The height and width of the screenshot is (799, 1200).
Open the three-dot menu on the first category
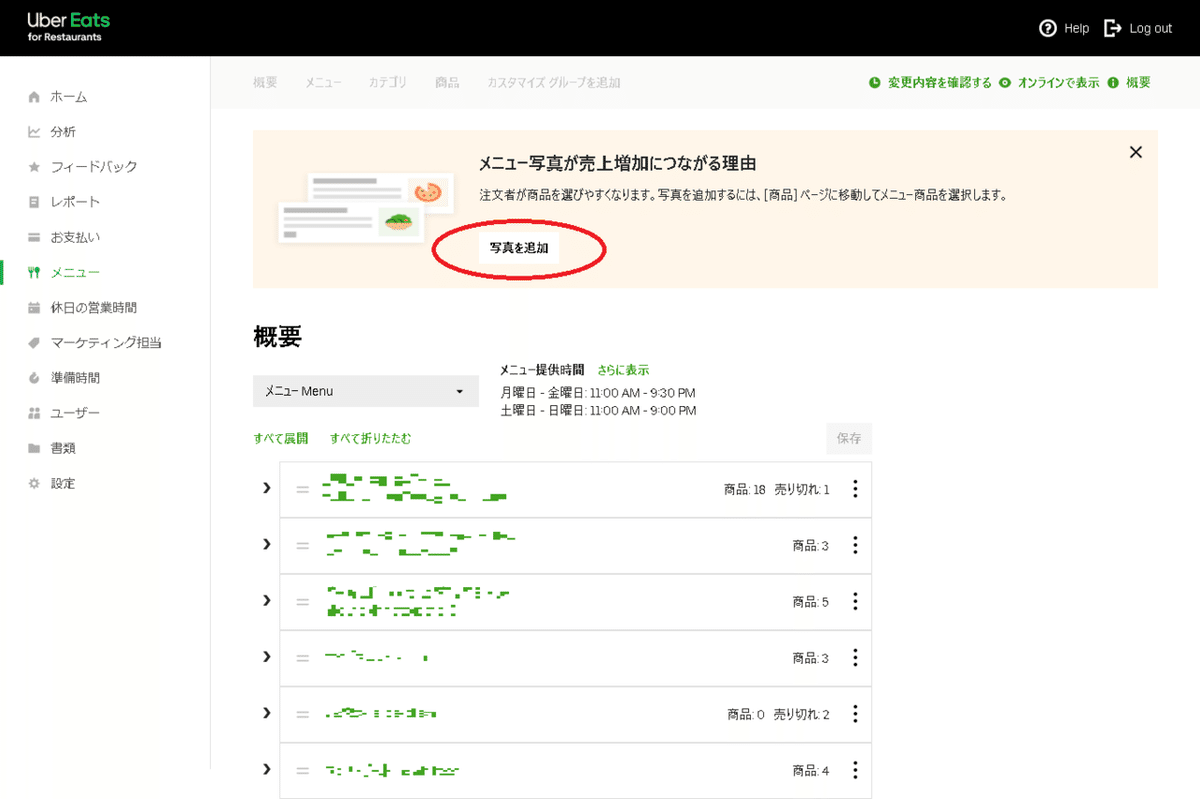click(x=855, y=489)
